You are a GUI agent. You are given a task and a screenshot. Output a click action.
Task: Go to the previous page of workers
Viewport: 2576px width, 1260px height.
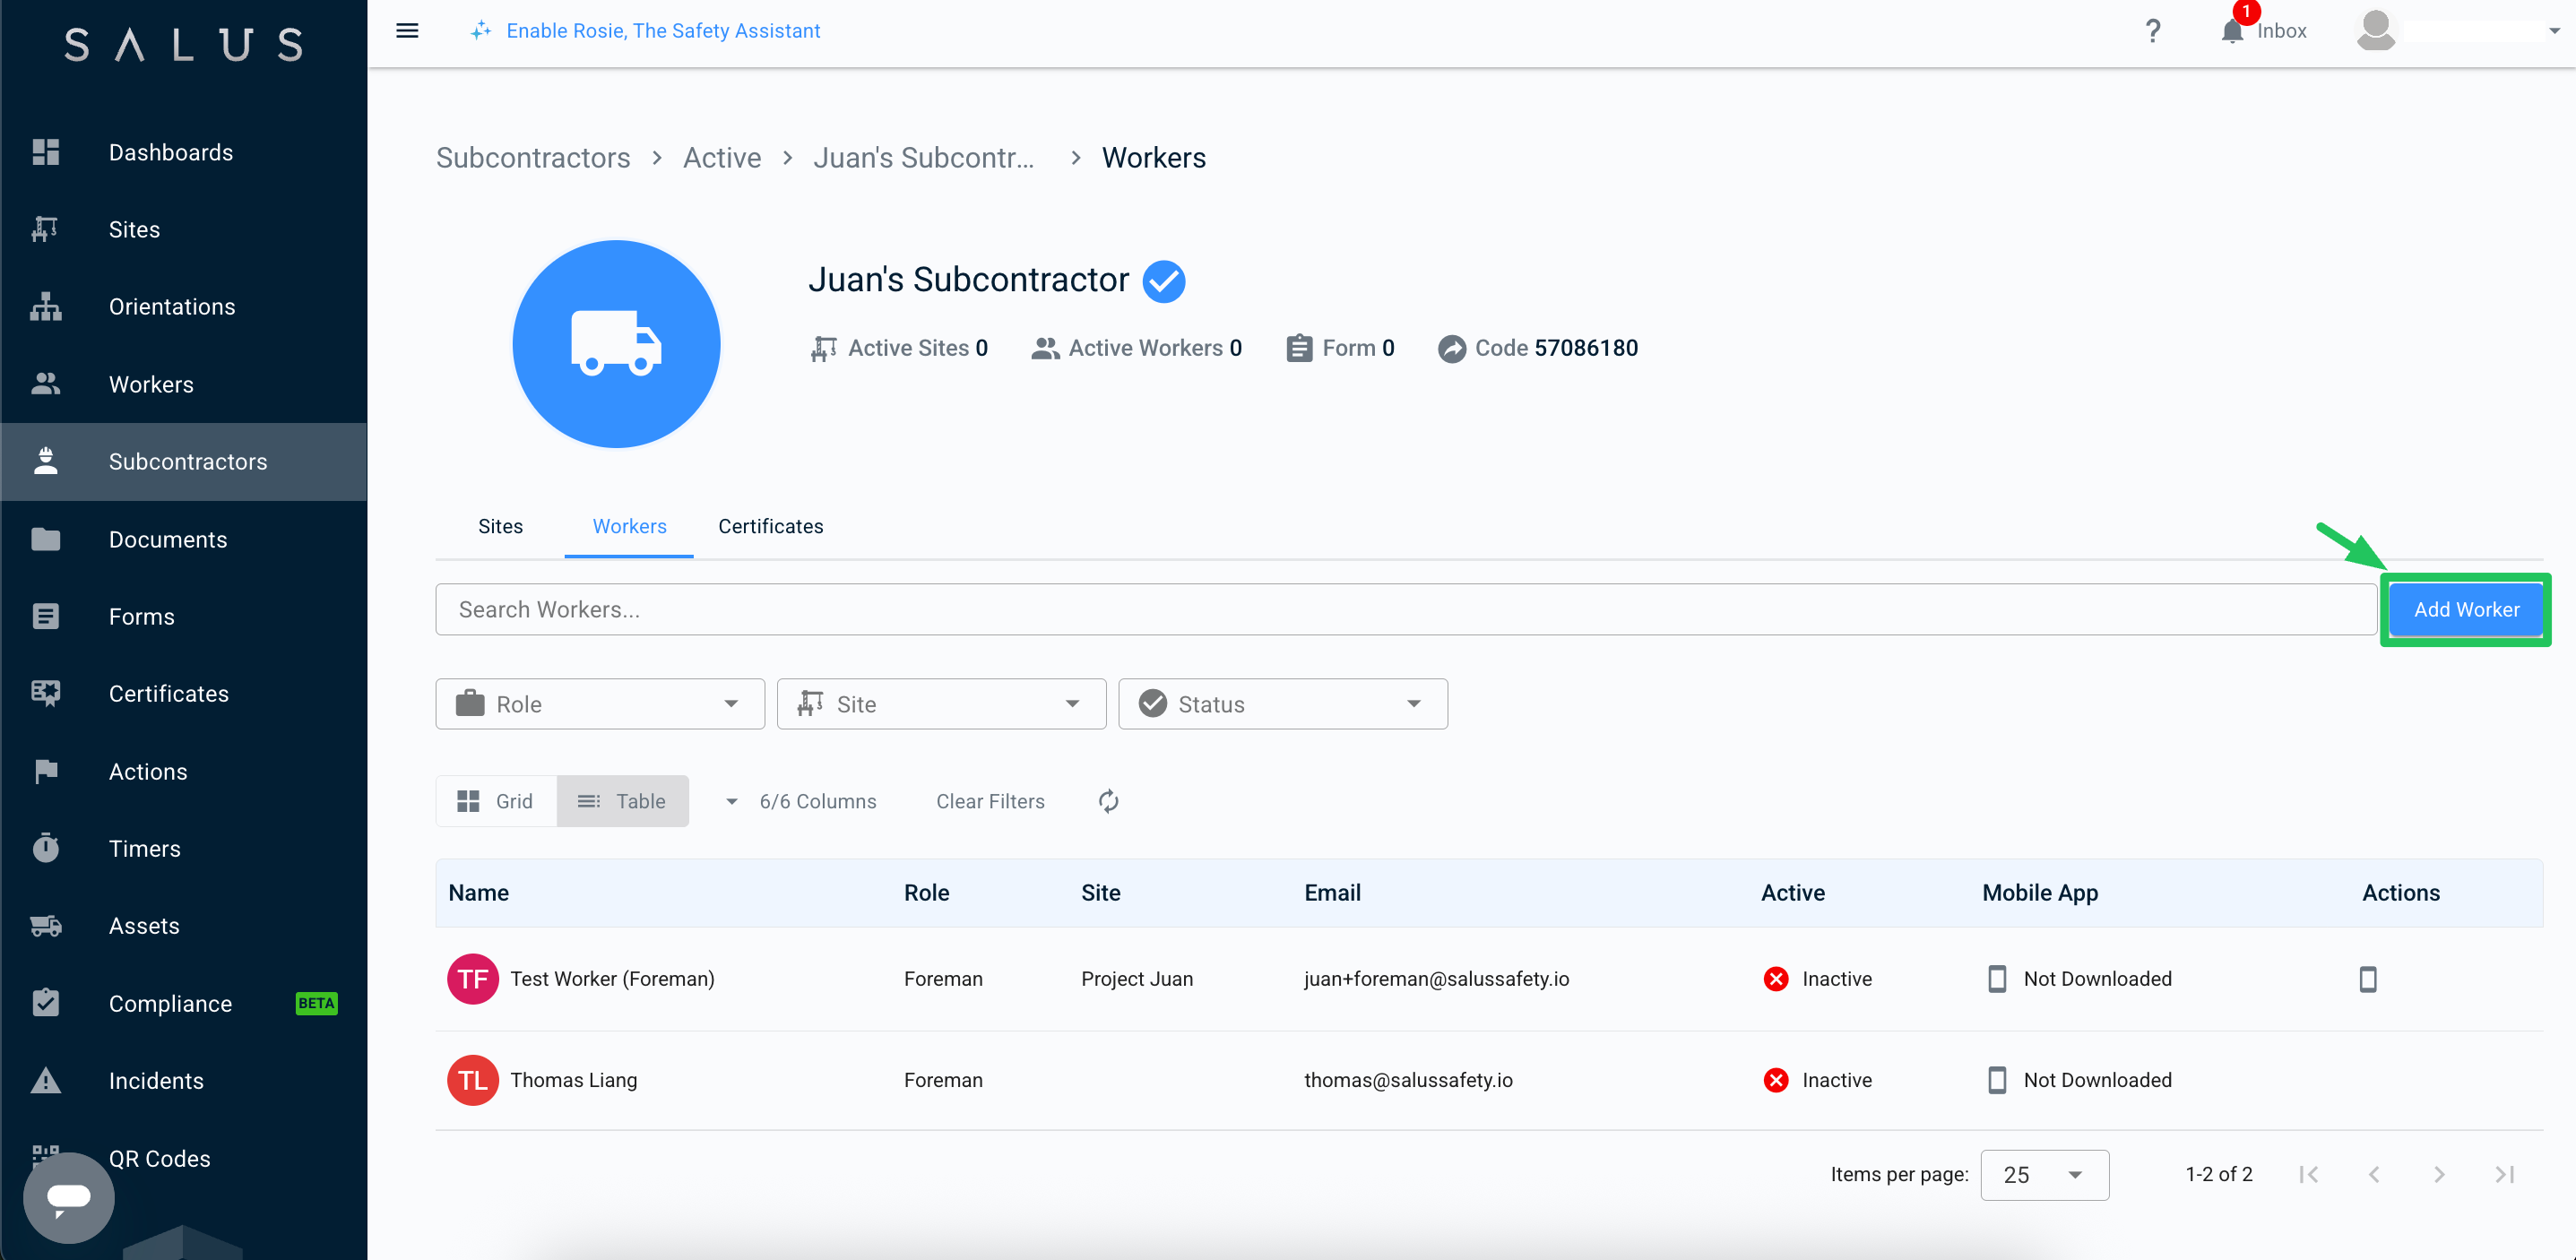pos(2374,1174)
